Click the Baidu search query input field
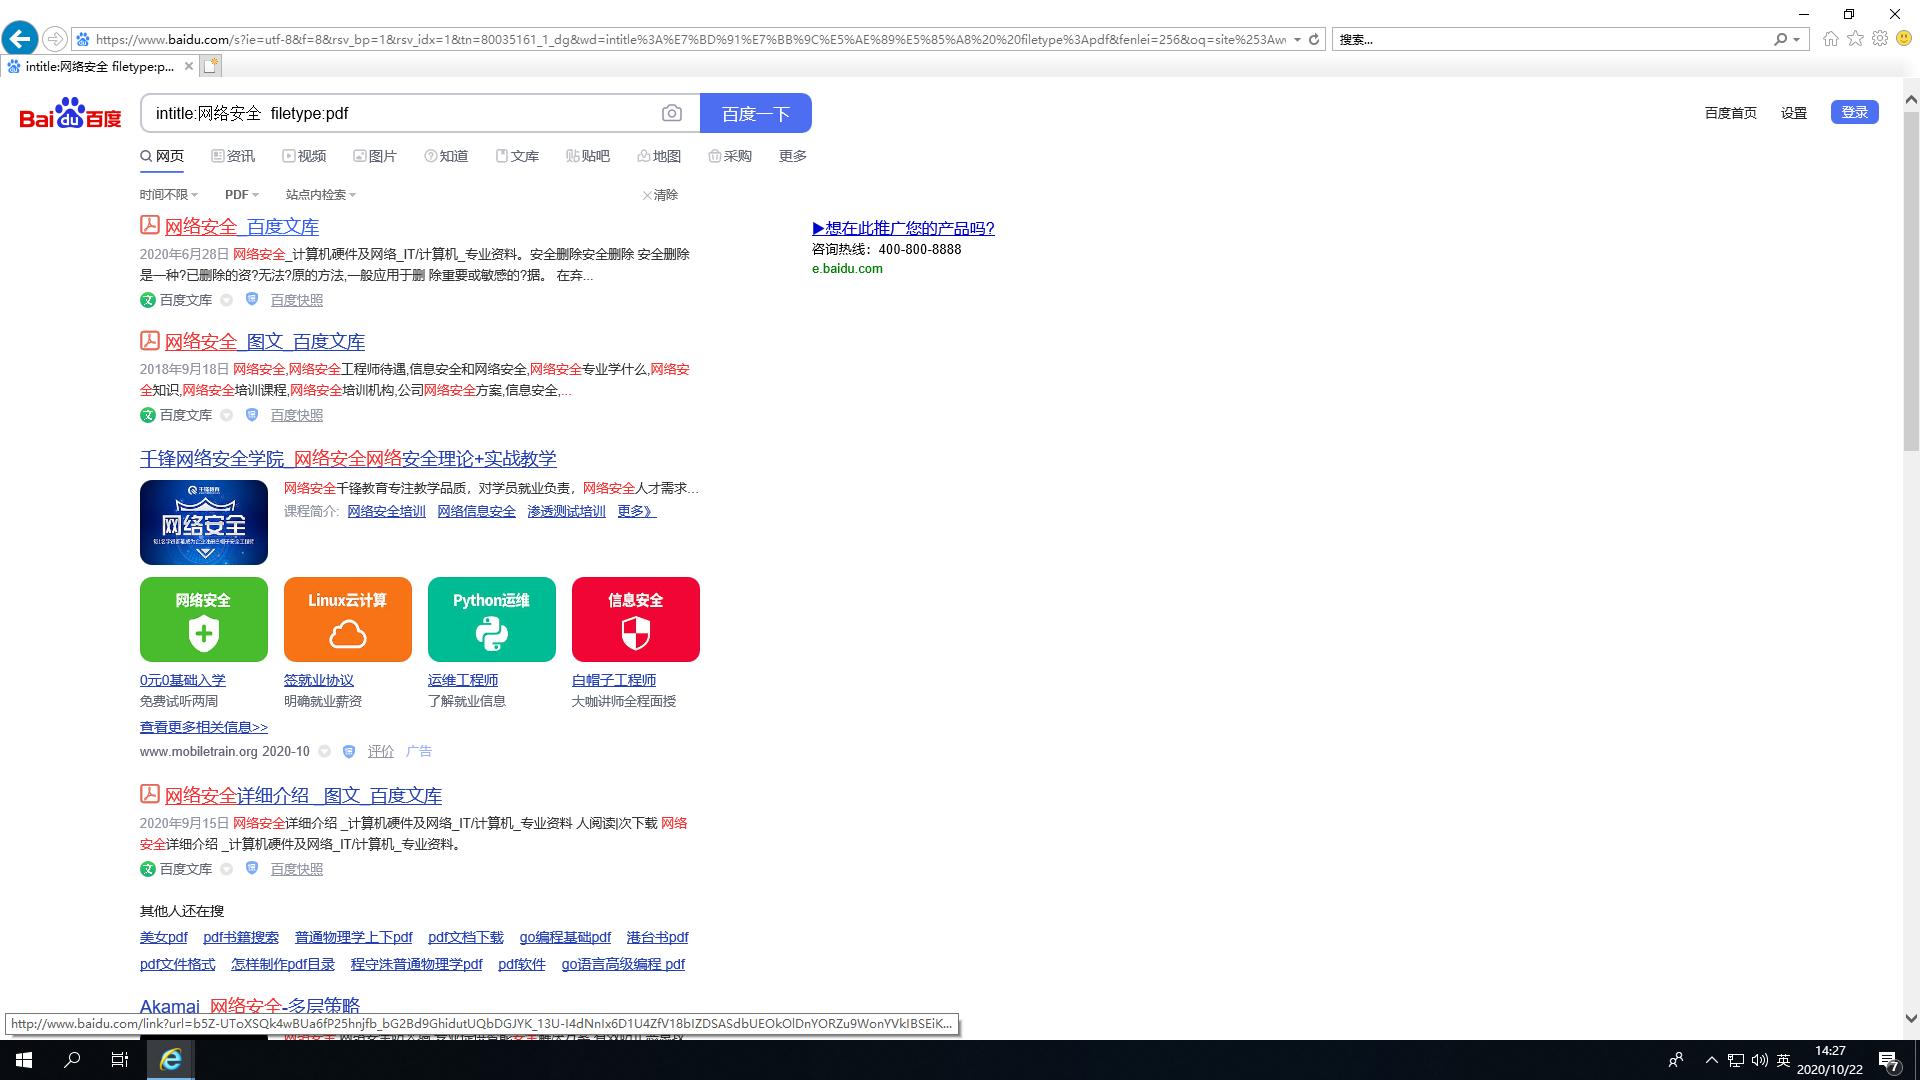The image size is (1920, 1080). pos(400,114)
